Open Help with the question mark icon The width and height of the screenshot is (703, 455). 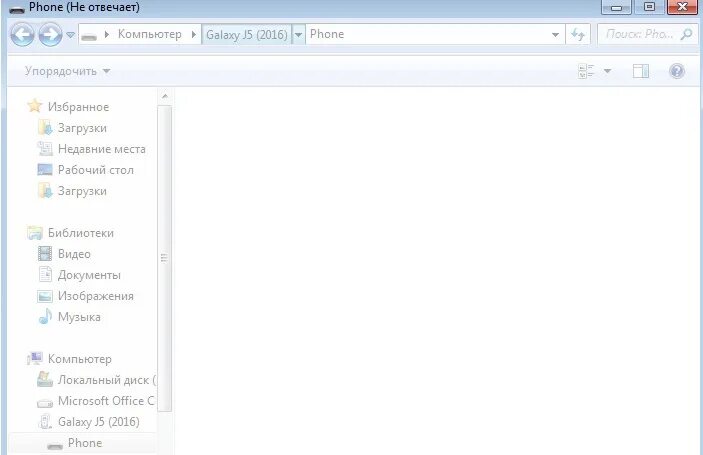(677, 71)
